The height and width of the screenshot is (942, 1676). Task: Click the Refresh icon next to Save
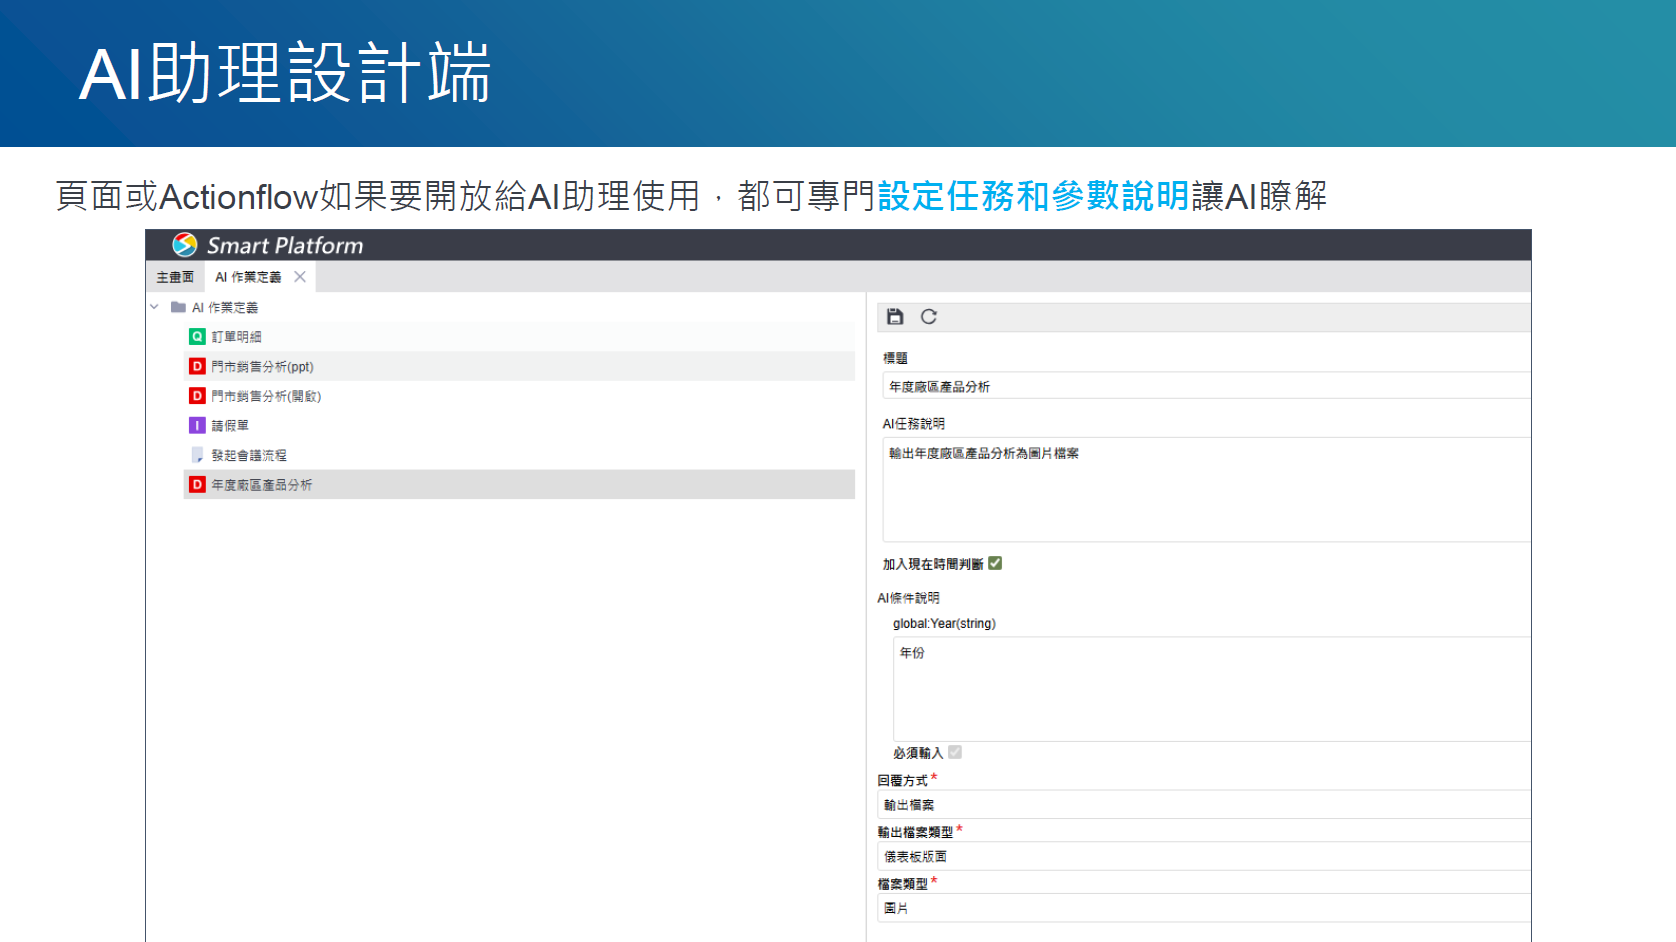(929, 317)
